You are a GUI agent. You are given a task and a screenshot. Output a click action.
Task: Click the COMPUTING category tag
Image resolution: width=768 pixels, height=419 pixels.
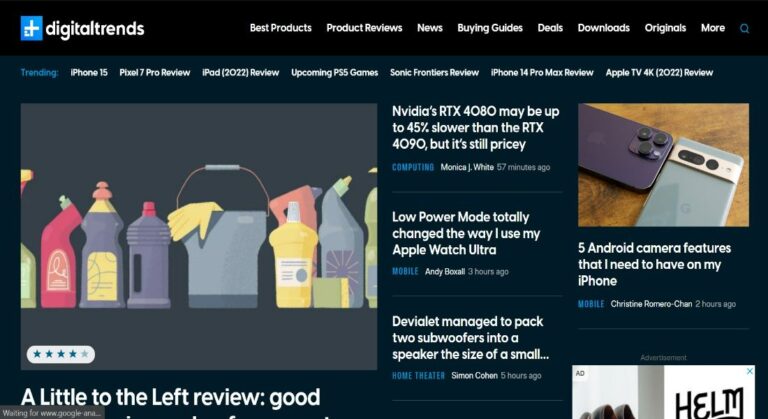[413, 167]
